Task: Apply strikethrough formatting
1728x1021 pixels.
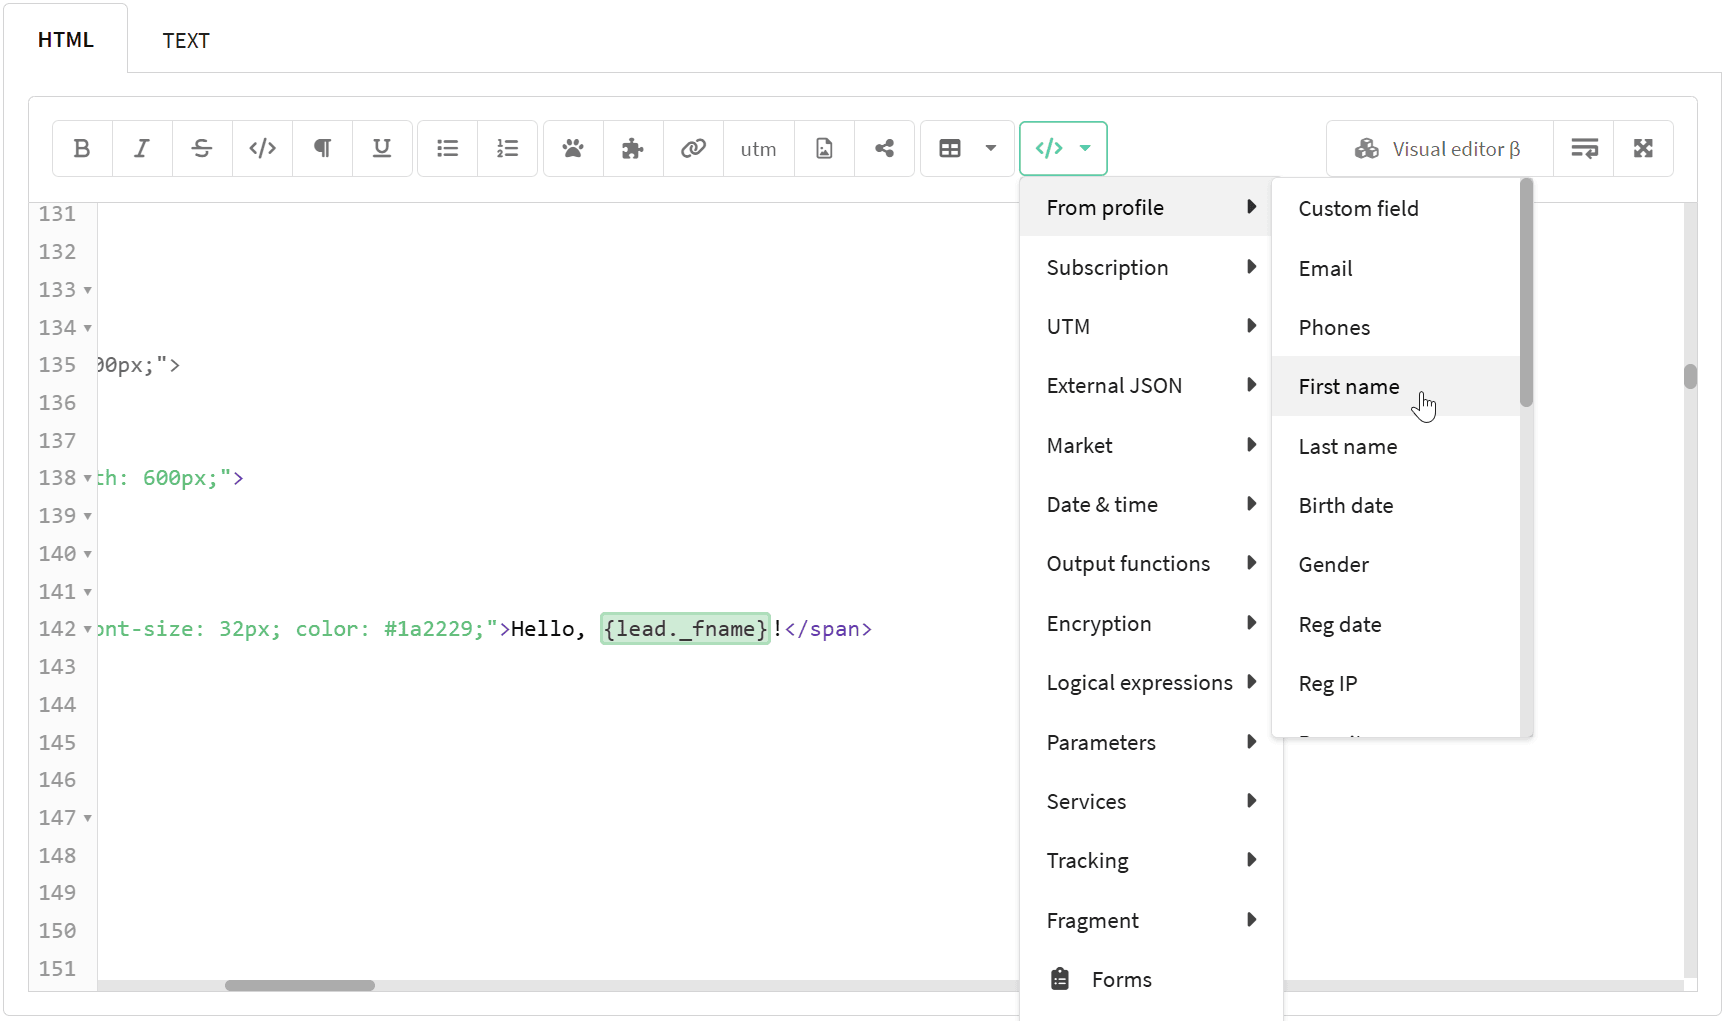Action: (202, 149)
